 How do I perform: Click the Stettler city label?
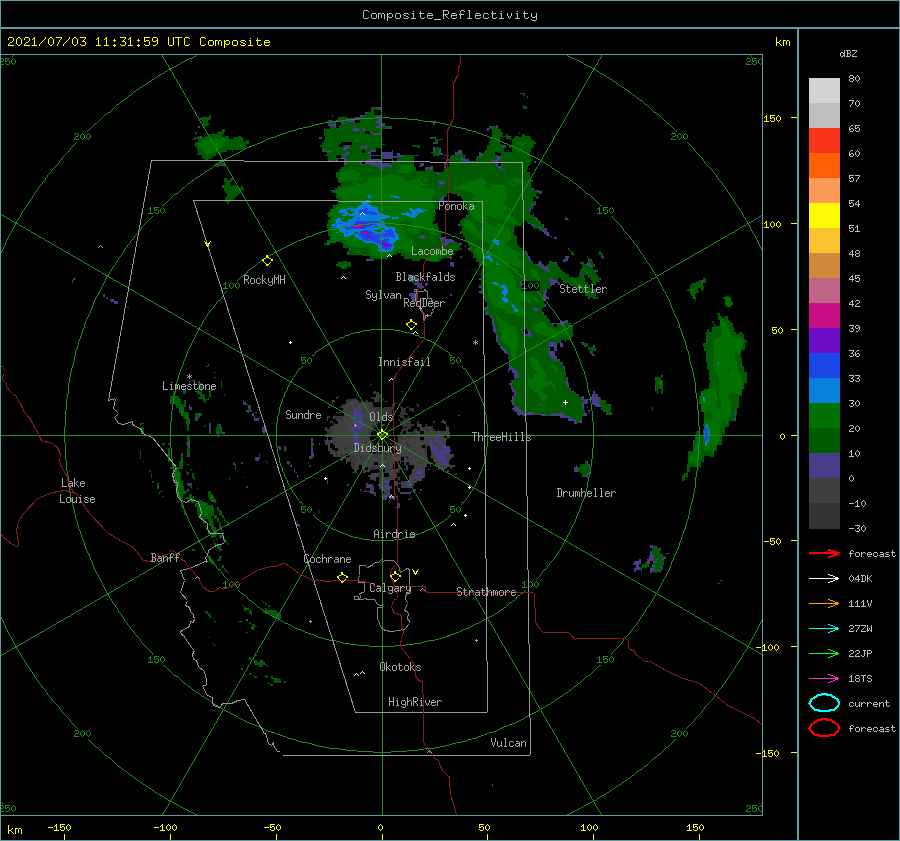(x=583, y=289)
